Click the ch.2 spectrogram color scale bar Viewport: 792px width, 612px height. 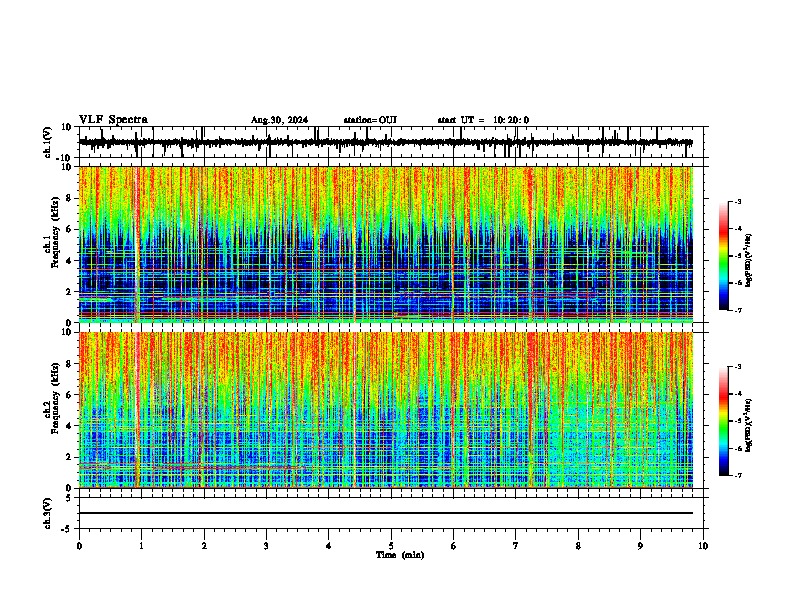[724, 421]
